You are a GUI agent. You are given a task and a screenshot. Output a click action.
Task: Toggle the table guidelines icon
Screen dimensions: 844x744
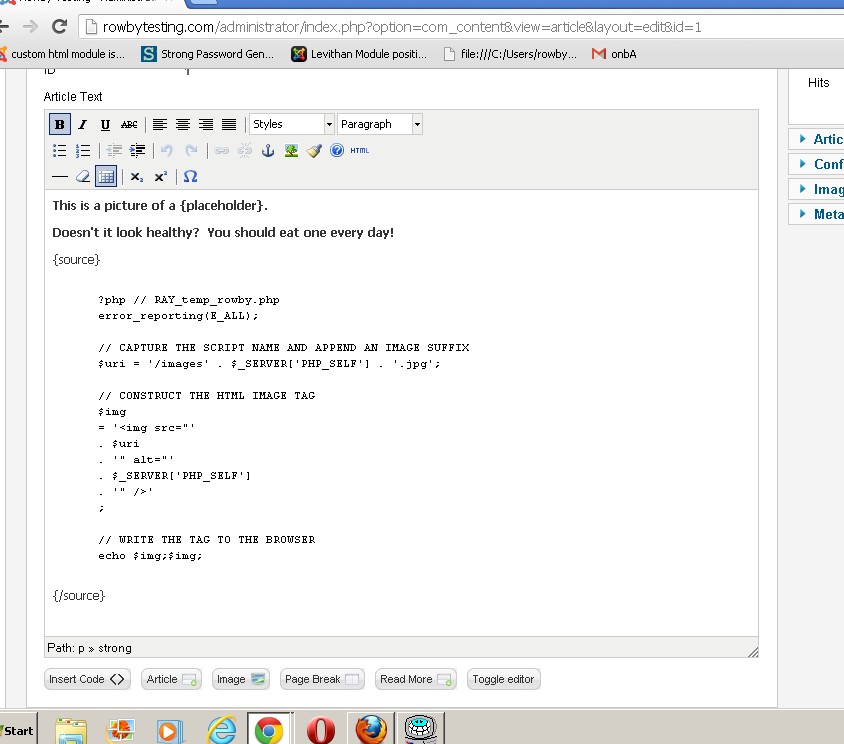[106, 177]
